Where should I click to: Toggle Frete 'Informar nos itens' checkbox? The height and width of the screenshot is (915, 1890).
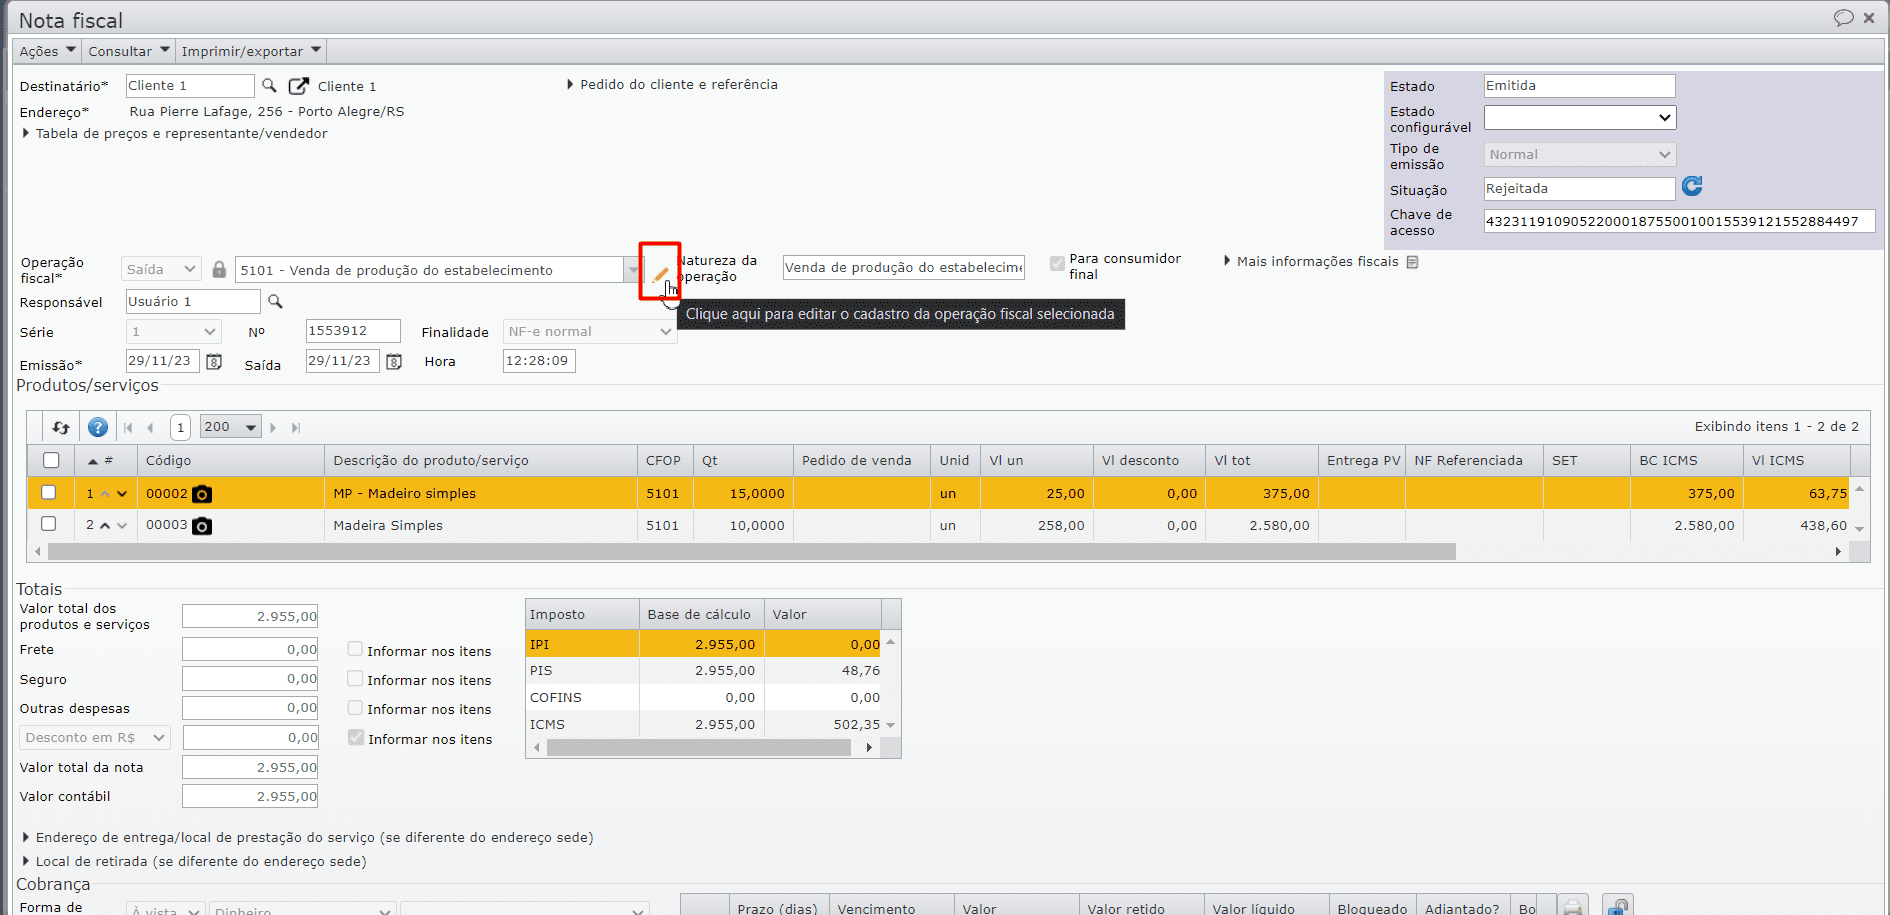click(x=355, y=649)
